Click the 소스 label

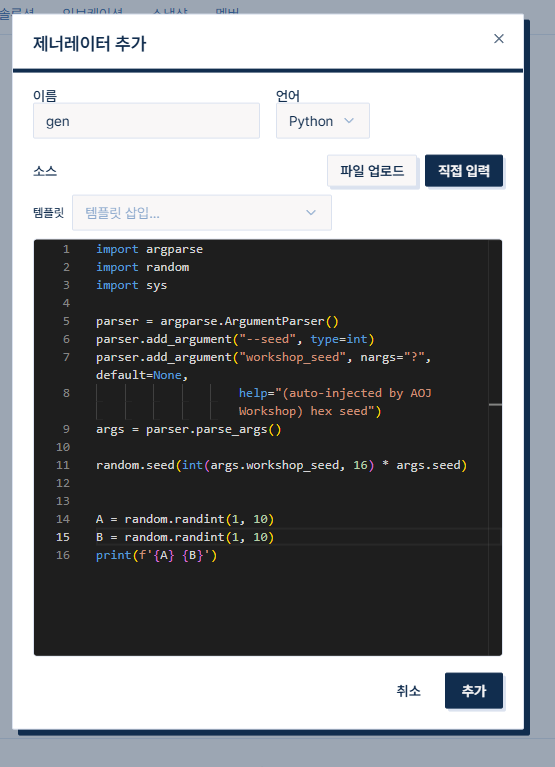45,171
